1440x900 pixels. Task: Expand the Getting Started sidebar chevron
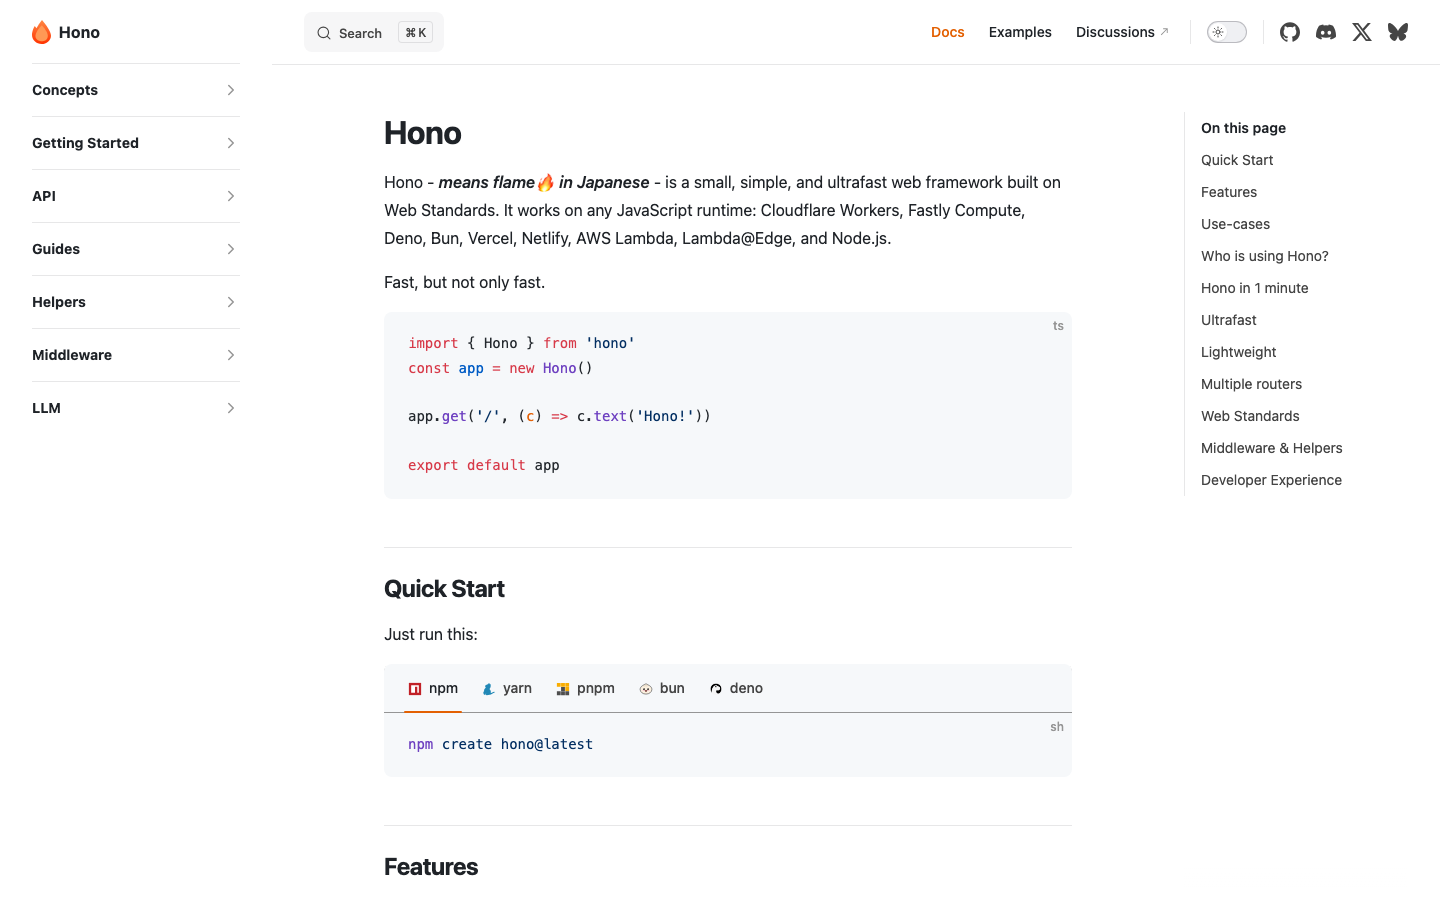tap(231, 143)
